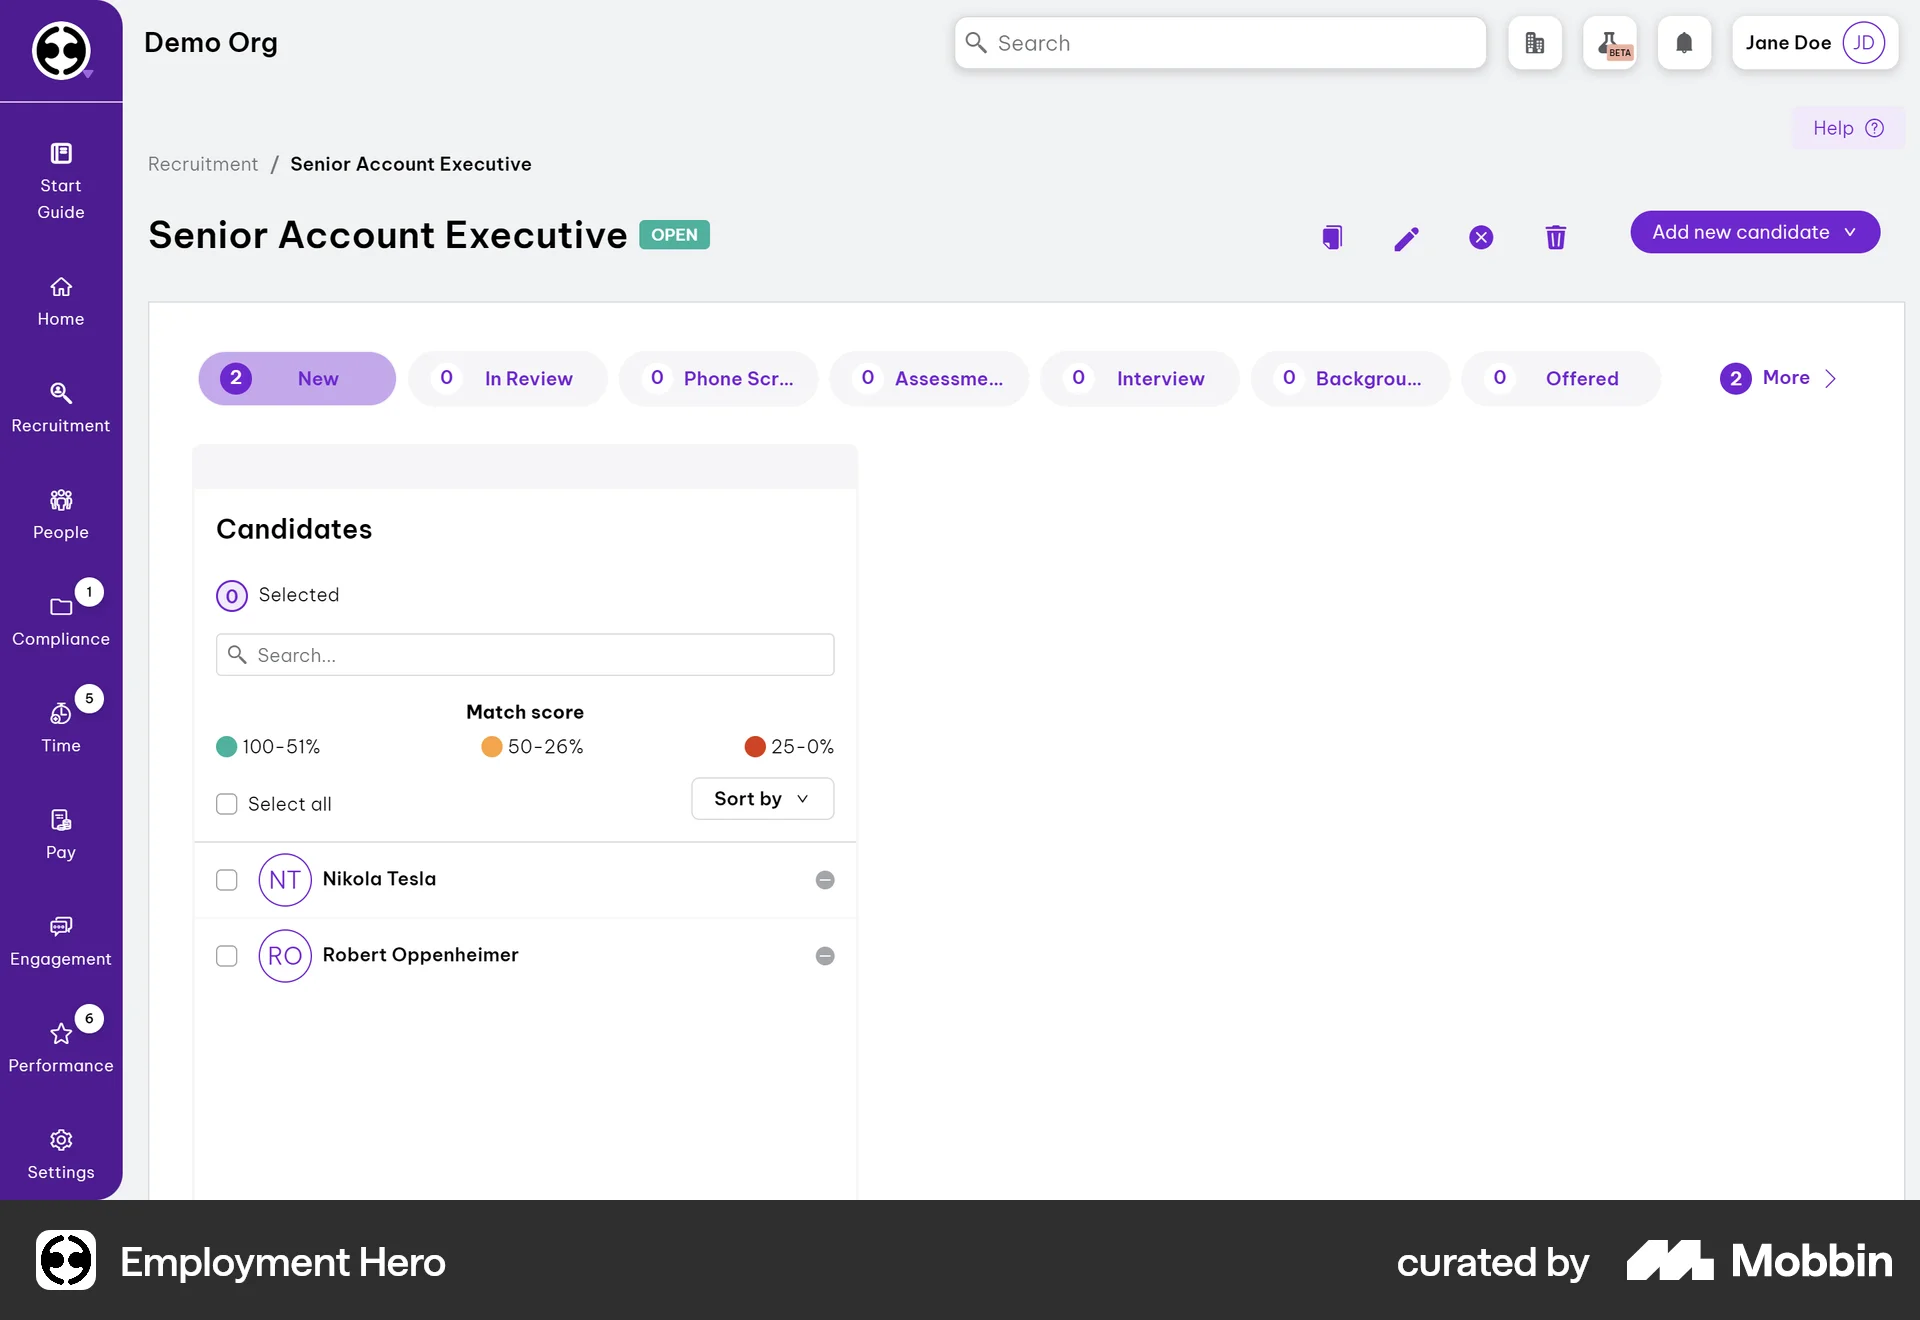This screenshot has width=1920, height=1320.
Task: Expand the More stages chevron
Action: coord(1830,378)
